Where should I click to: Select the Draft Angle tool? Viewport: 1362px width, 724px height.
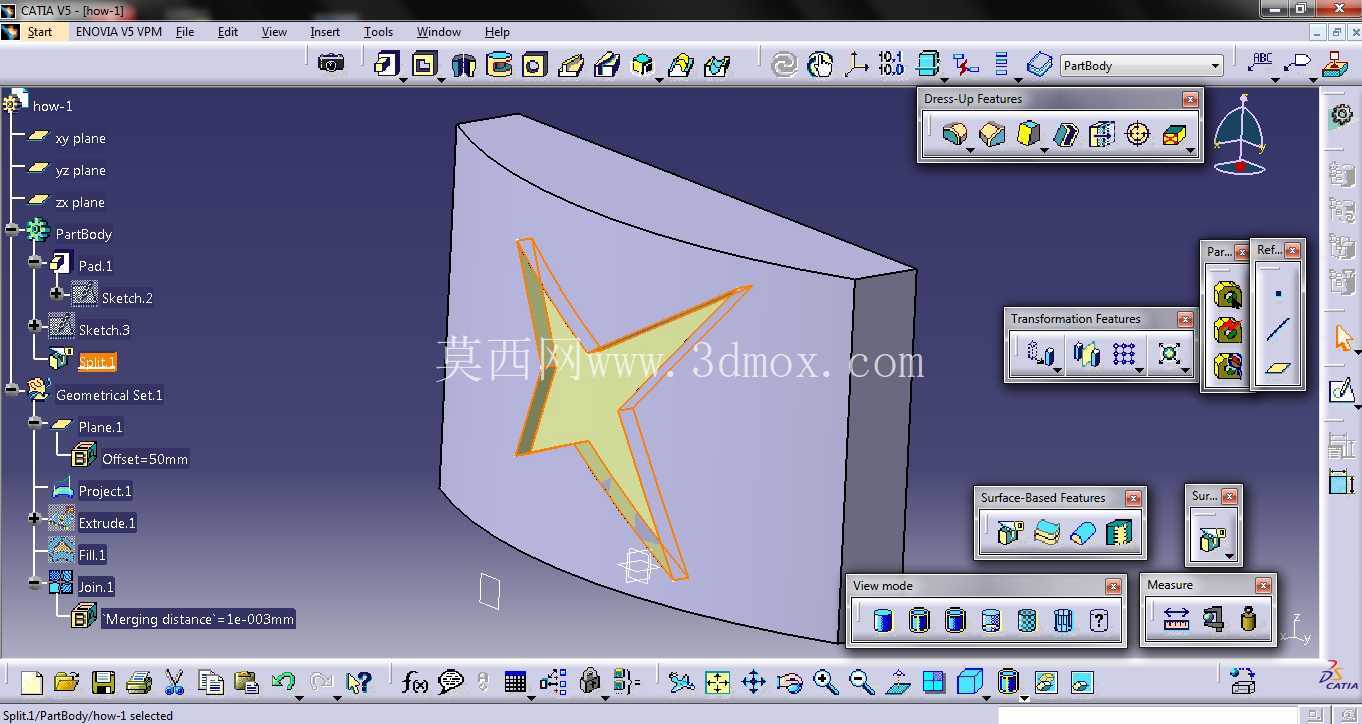pyautogui.click(x=1029, y=133)
